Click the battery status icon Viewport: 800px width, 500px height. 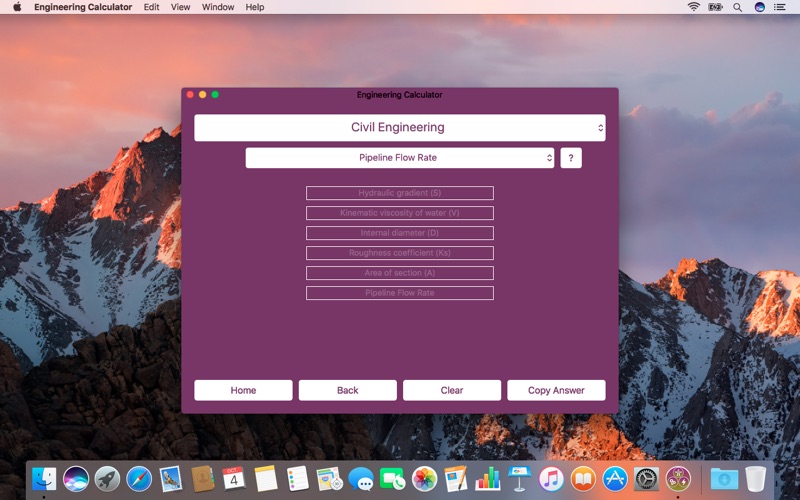(715, 7)
